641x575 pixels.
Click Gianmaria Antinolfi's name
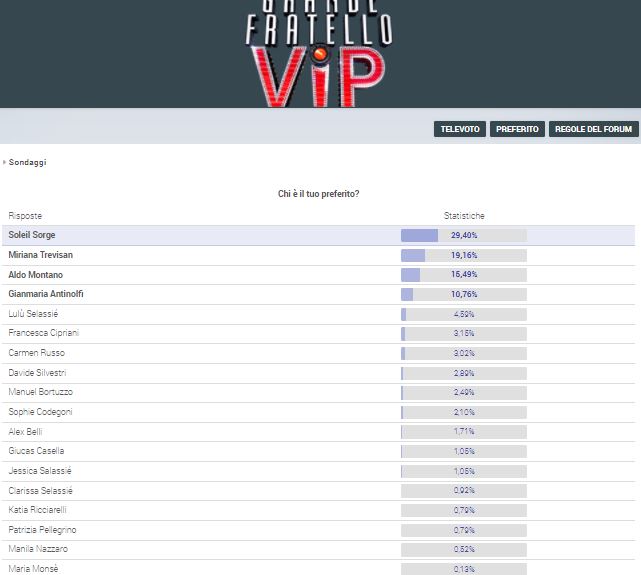point(44,294)
